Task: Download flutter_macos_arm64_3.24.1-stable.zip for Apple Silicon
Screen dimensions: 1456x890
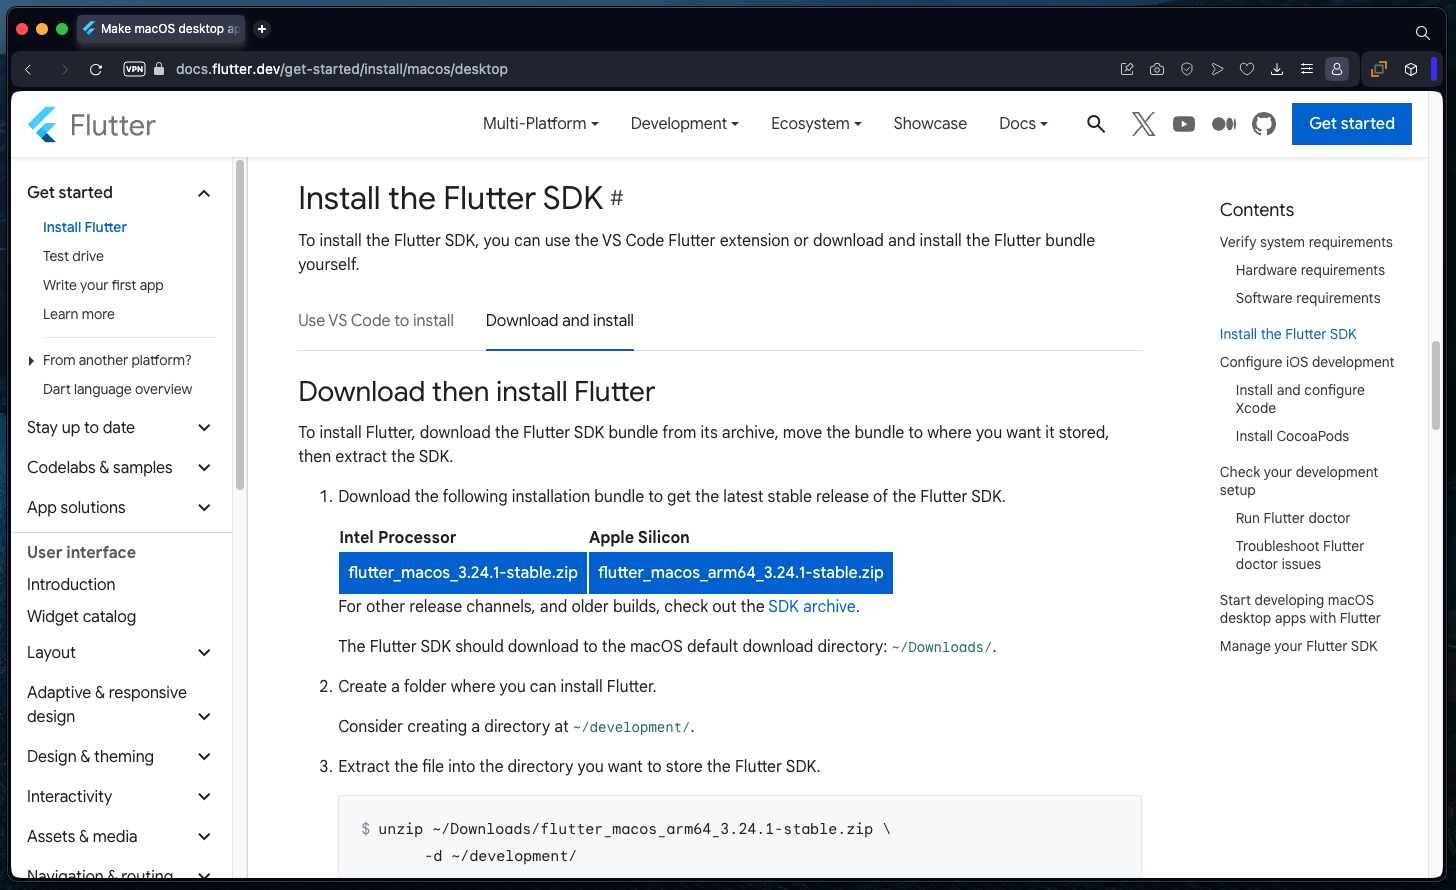Action: (740, 573)
